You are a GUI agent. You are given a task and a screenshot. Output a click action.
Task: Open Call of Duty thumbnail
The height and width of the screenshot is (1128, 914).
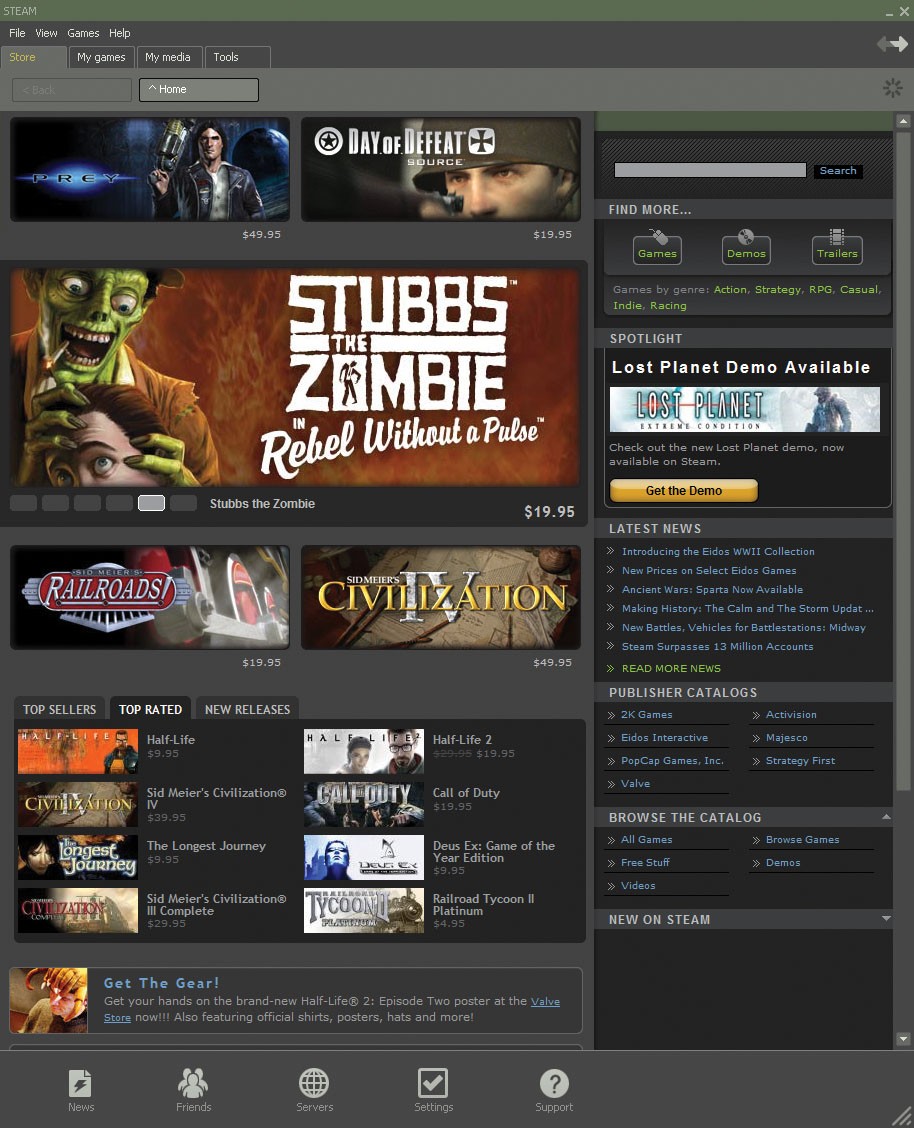364,804
